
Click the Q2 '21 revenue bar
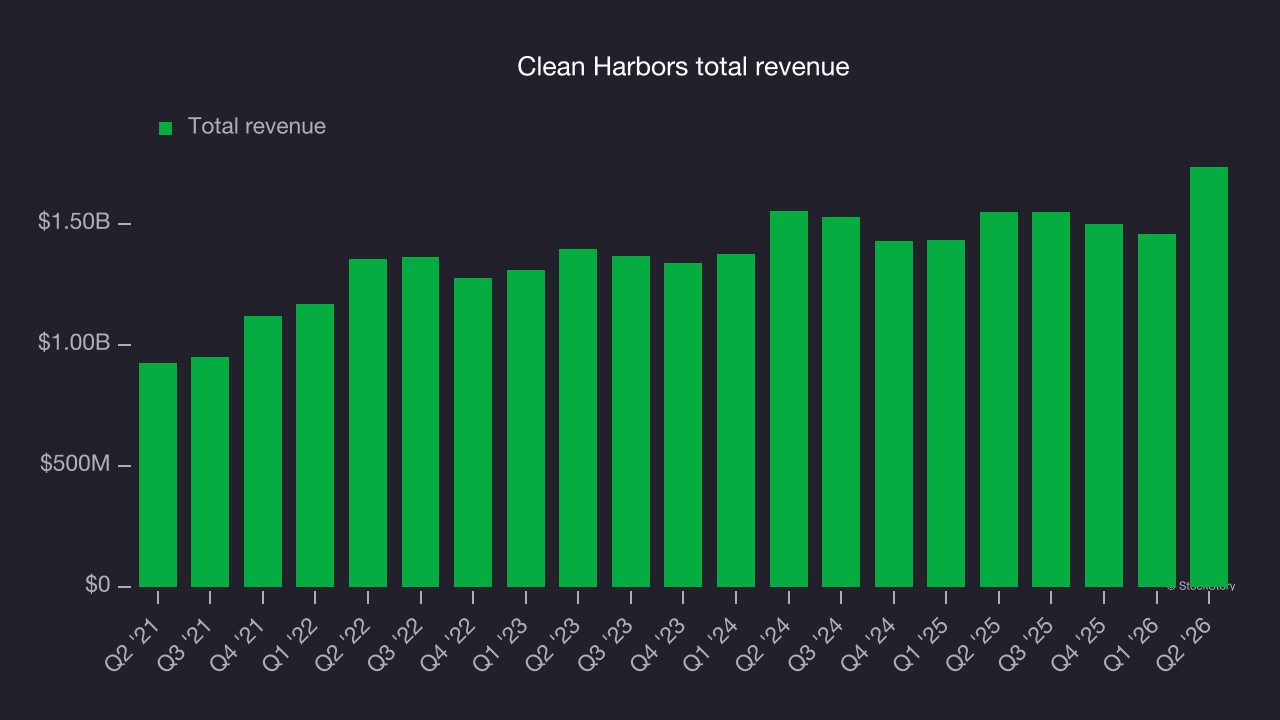point(158,475)
